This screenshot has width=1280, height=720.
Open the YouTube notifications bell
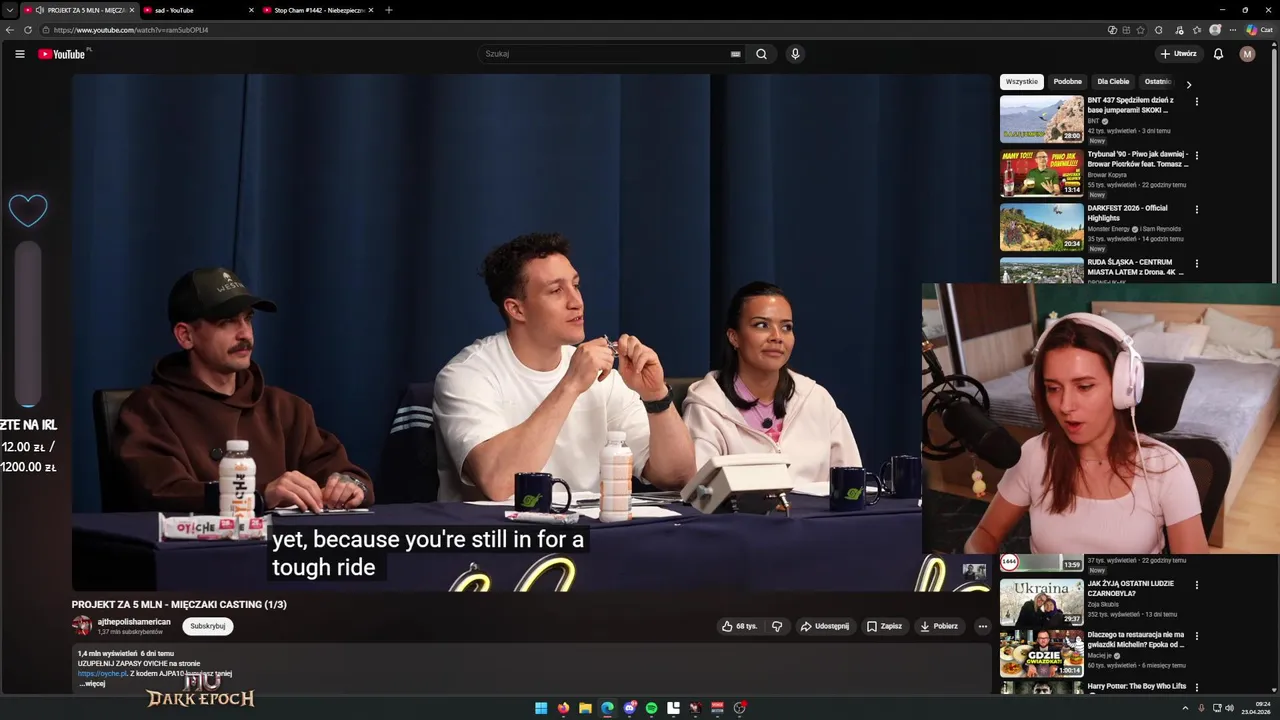click(x=1218, y=54)
